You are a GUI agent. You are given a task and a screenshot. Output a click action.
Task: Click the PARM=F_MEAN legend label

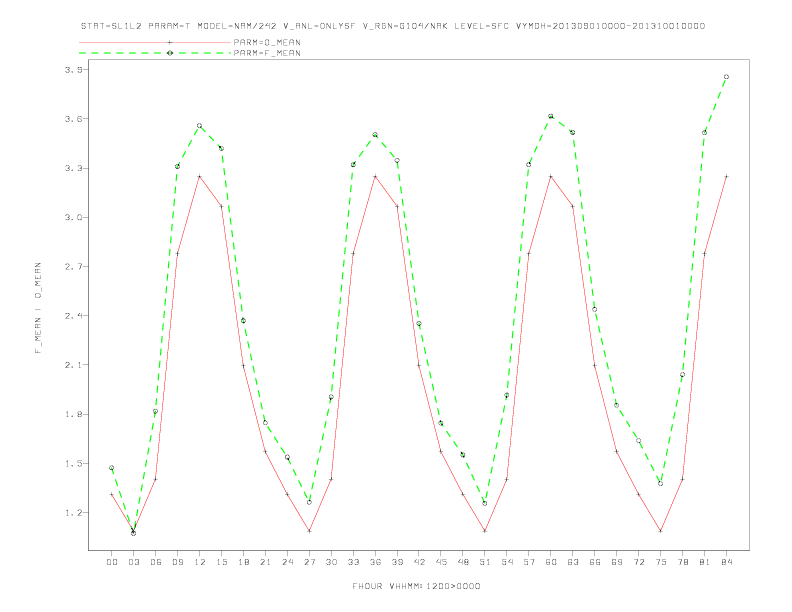pyautogui.click(x=267, y=53)
